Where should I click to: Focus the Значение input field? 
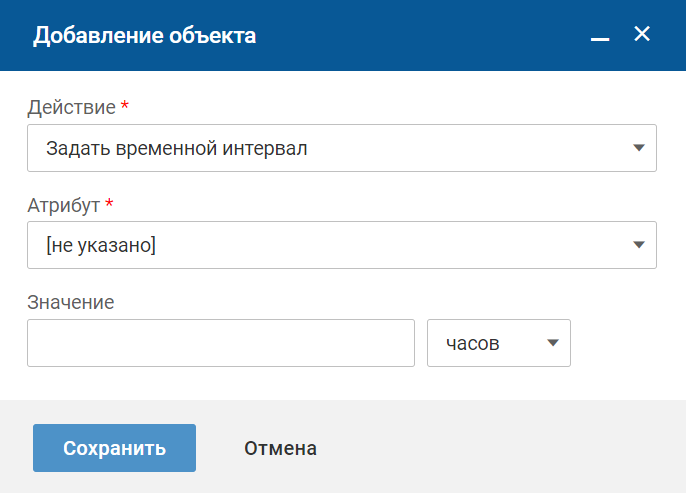[x=221, y=343]
